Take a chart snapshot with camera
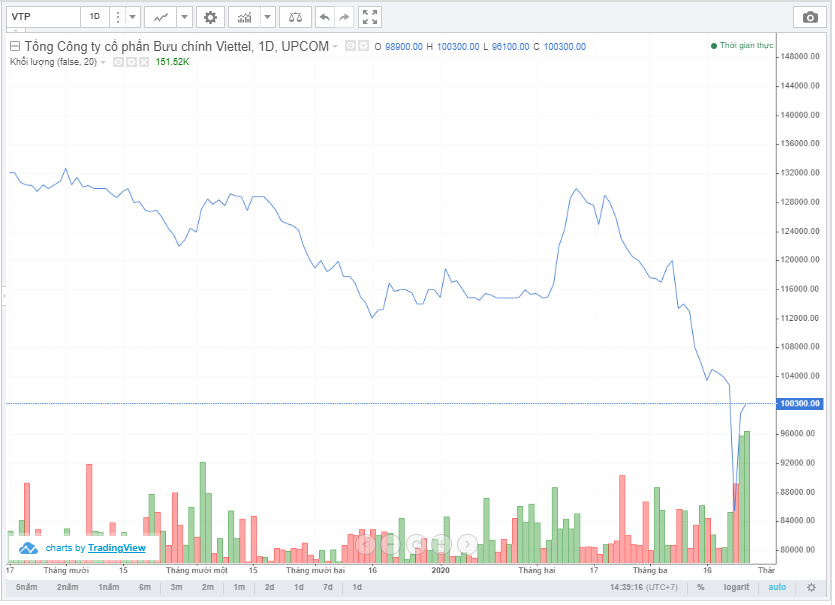 tap(810, 18)
